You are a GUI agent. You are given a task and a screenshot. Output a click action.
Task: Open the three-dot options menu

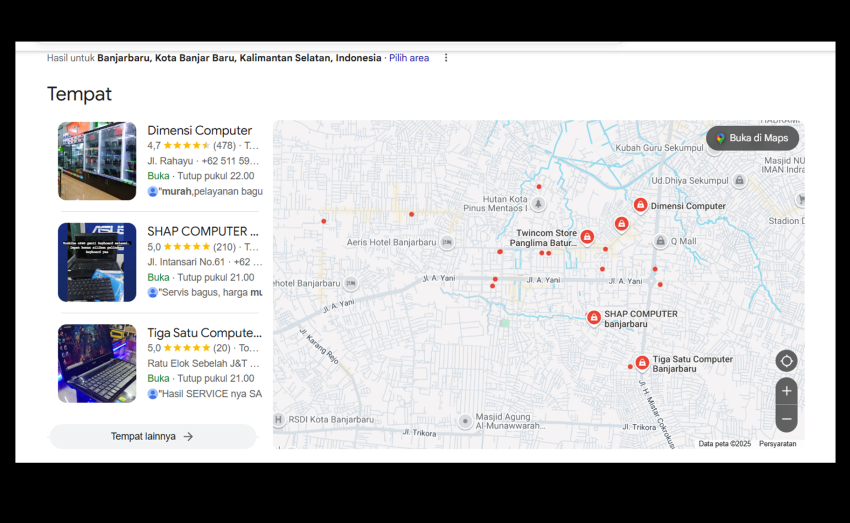tap(446, 58)
